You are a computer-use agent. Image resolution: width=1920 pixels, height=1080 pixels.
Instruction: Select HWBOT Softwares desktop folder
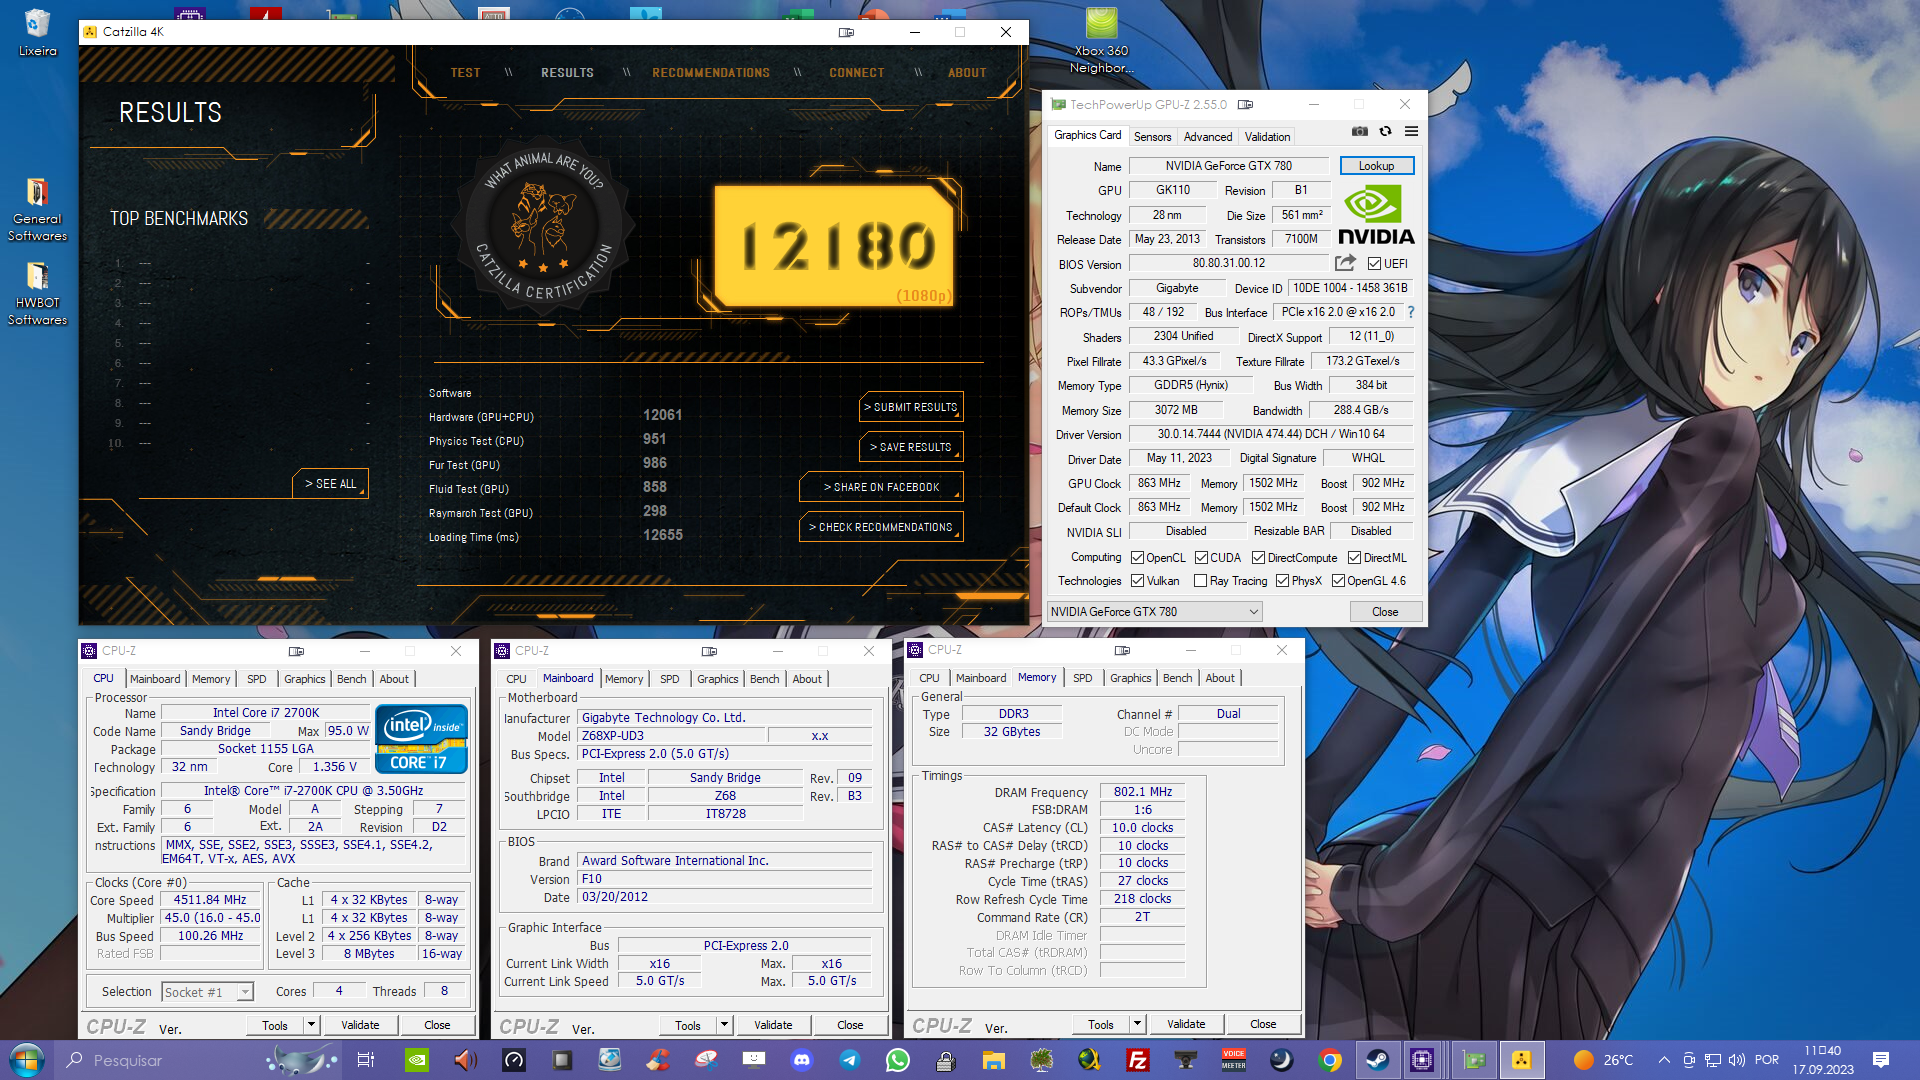[37, 294]
